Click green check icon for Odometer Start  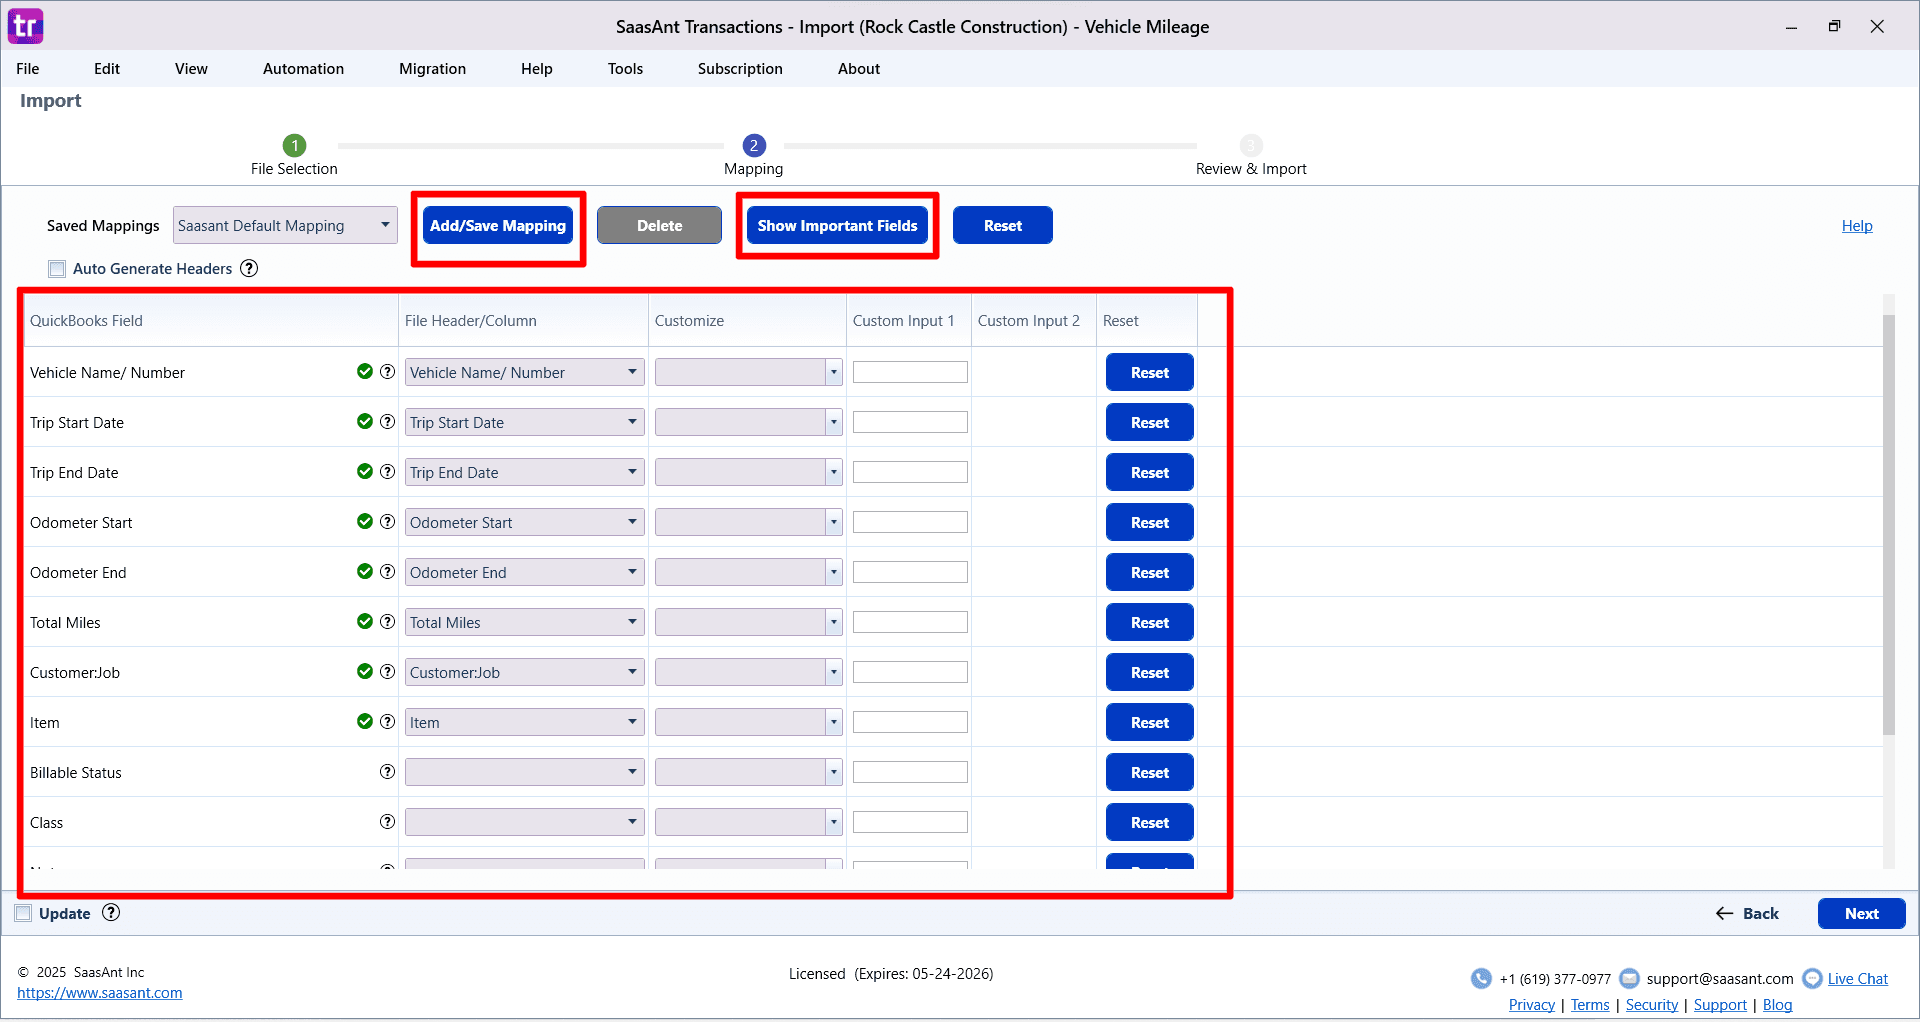tap(365, 522)
